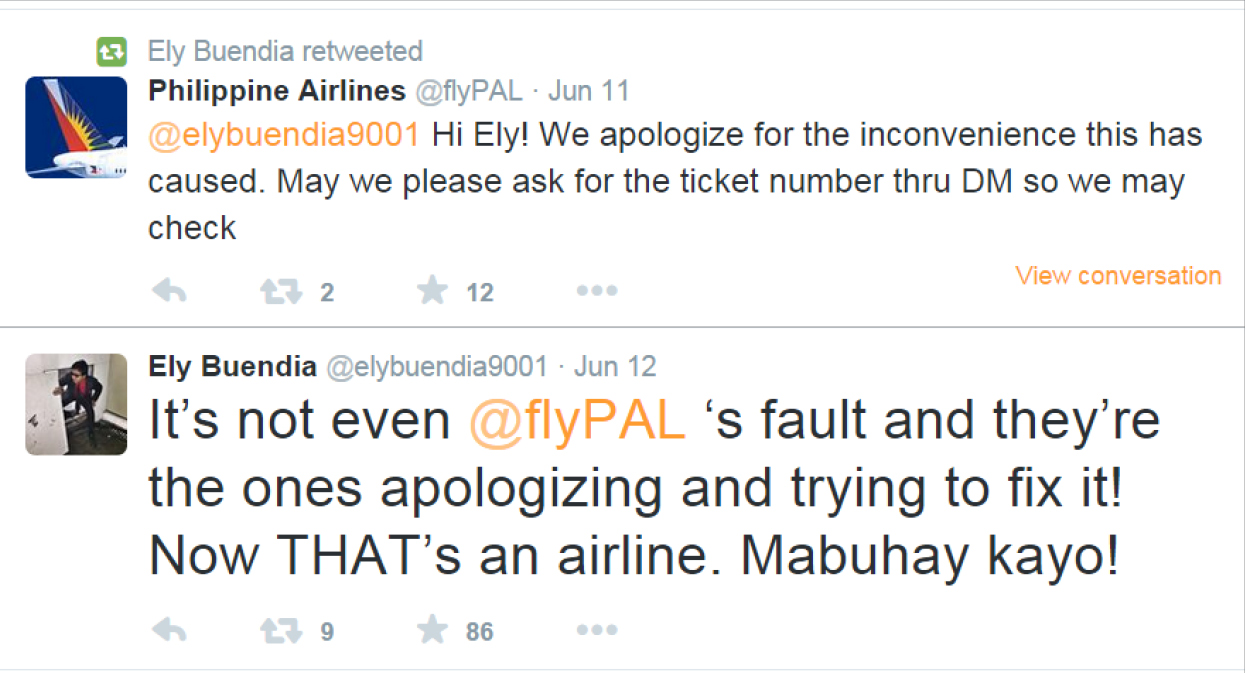Screen dimensions: 1246x673
Task: Click the Philippine Airlines avatar thumbnail
Action: tap(76, 128)
